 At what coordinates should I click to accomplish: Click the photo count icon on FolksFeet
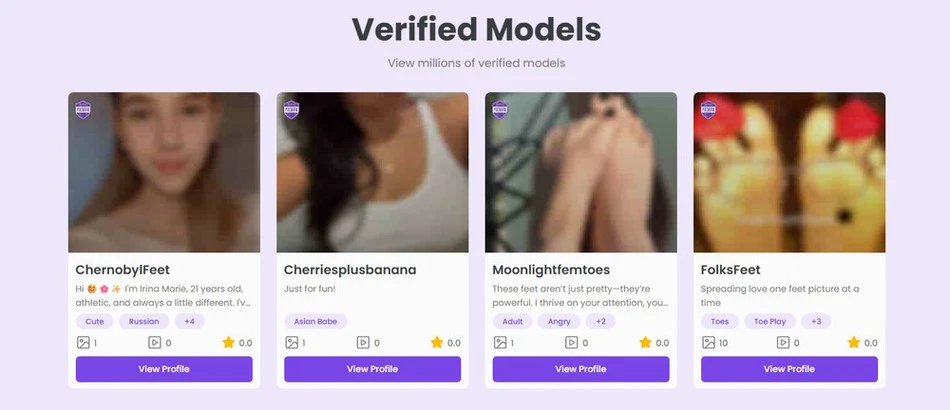(x=708, y=342)
